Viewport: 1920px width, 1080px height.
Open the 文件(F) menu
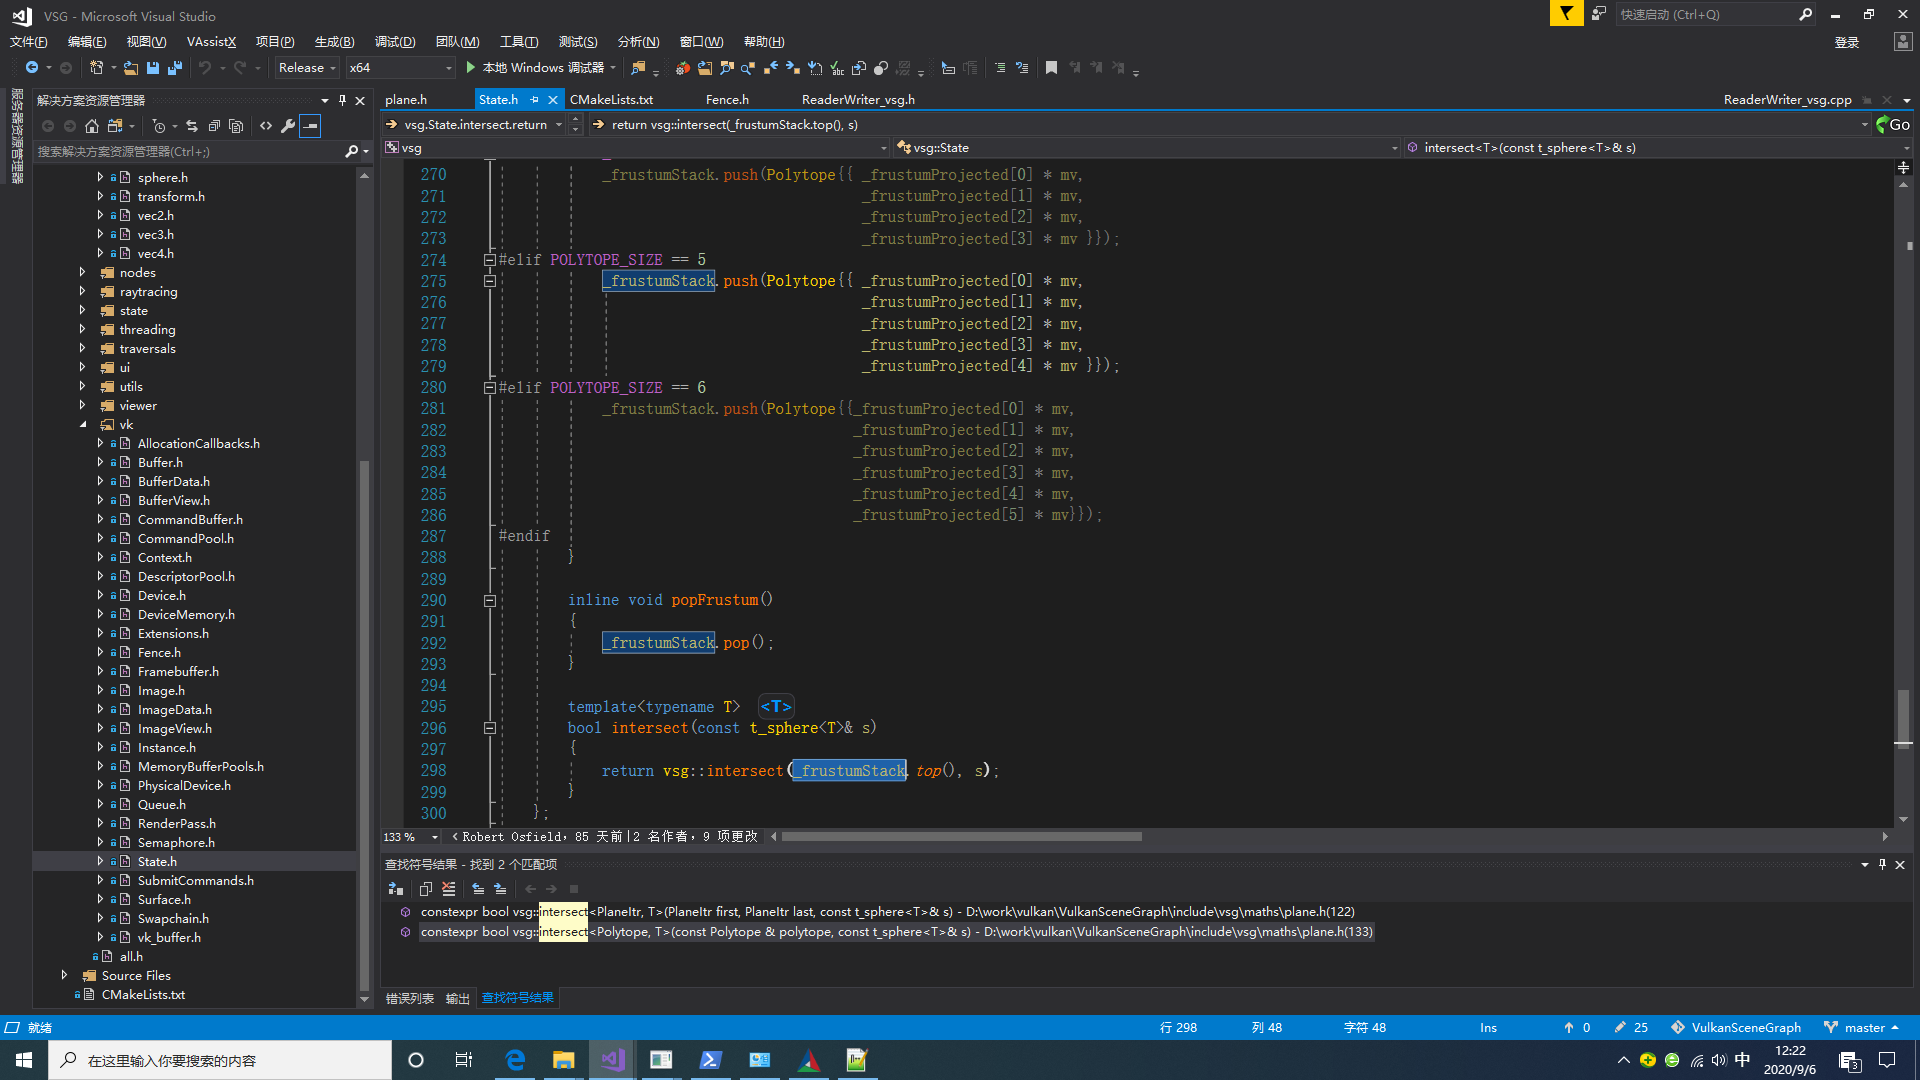(x=29, y=42)
